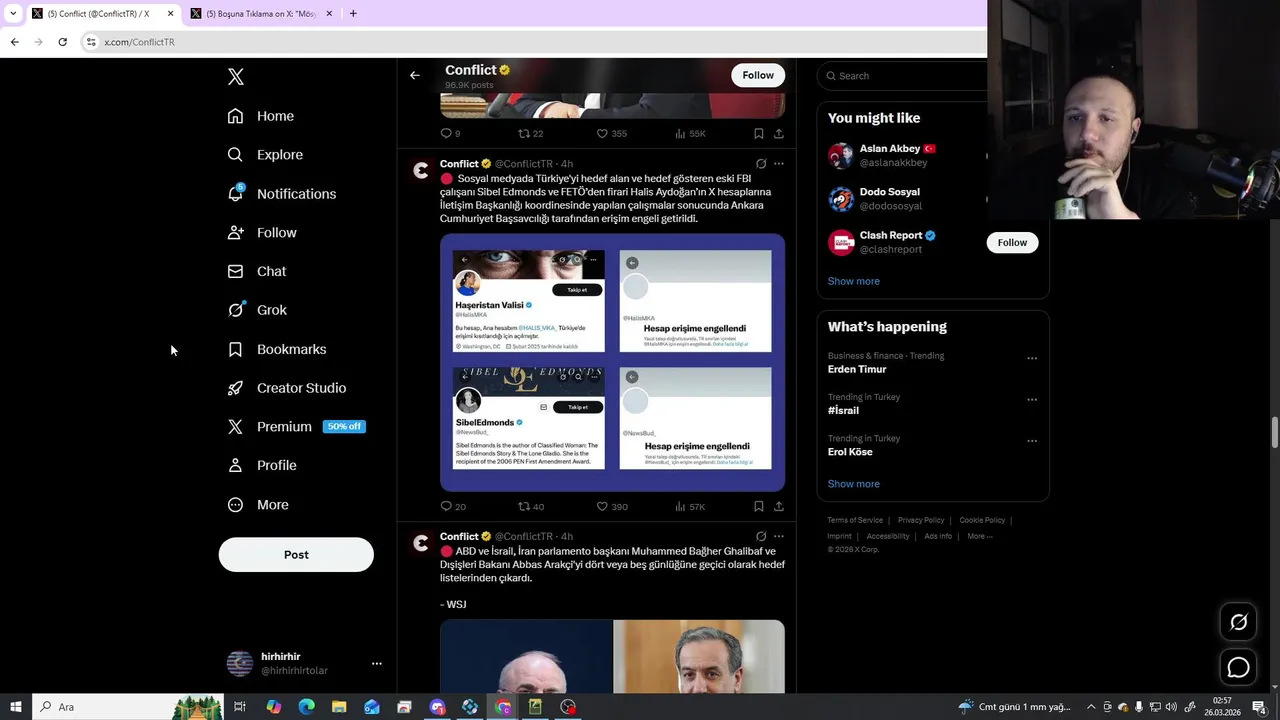Open the Privacy Policy link
1280x720 pixels.
pos(921,520)
